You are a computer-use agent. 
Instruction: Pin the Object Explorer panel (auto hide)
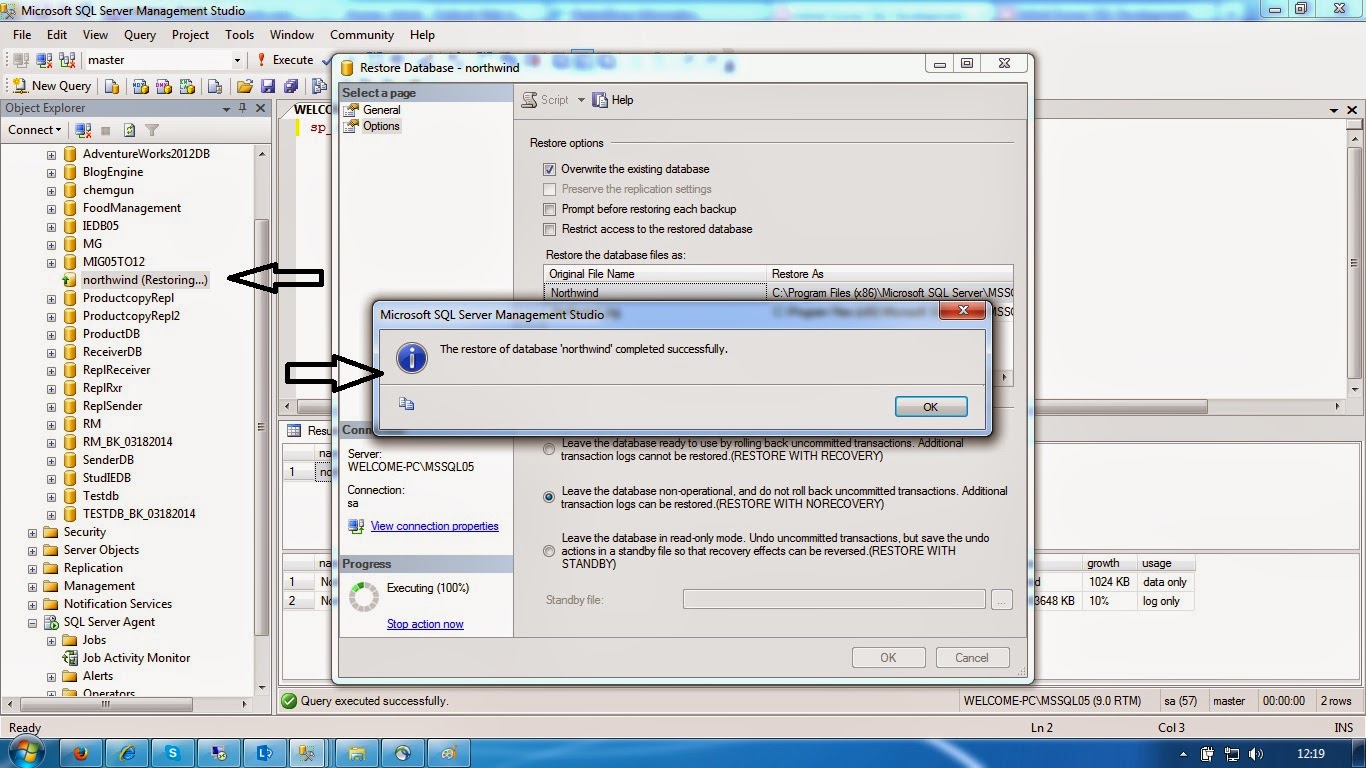coord(242,108)
